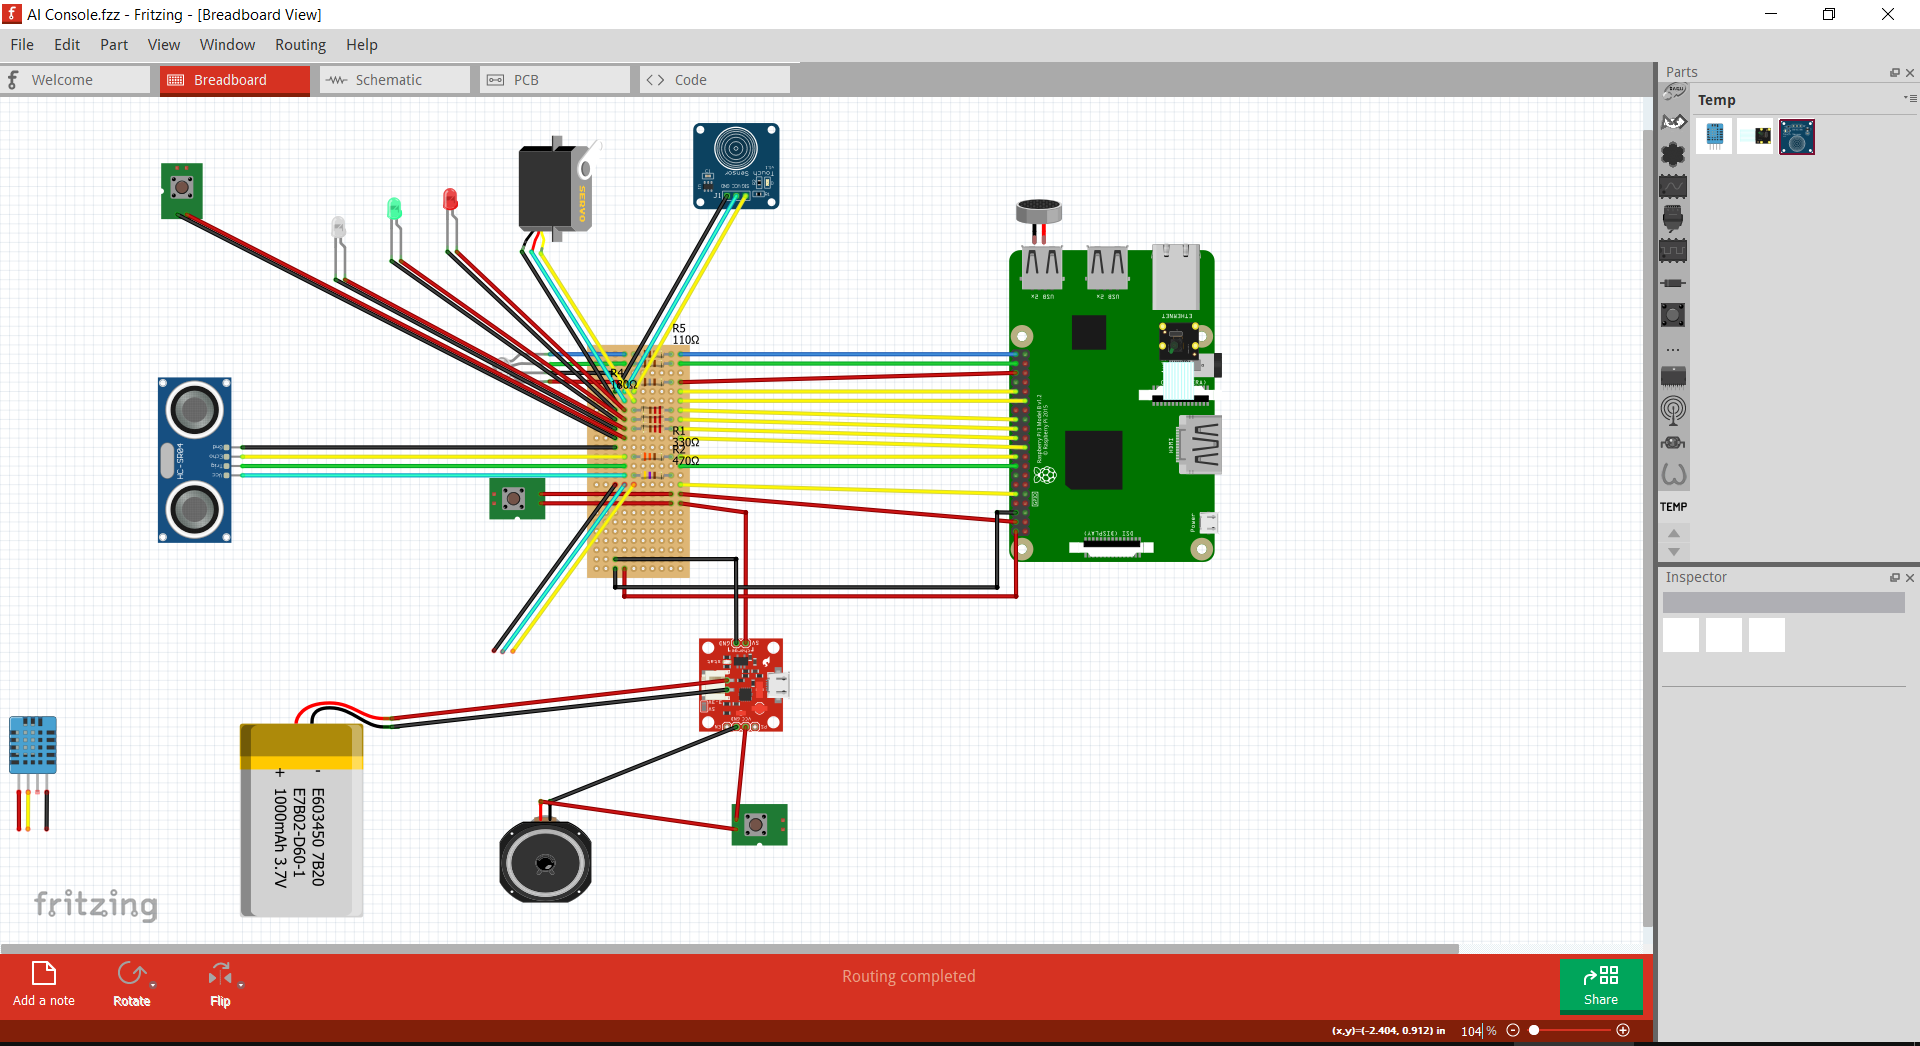Image resolution: width=1920 pixels, height=1046 pixels.
Task: Open the resistor-shaped parts bin
Action: [x=1673, y=283]
